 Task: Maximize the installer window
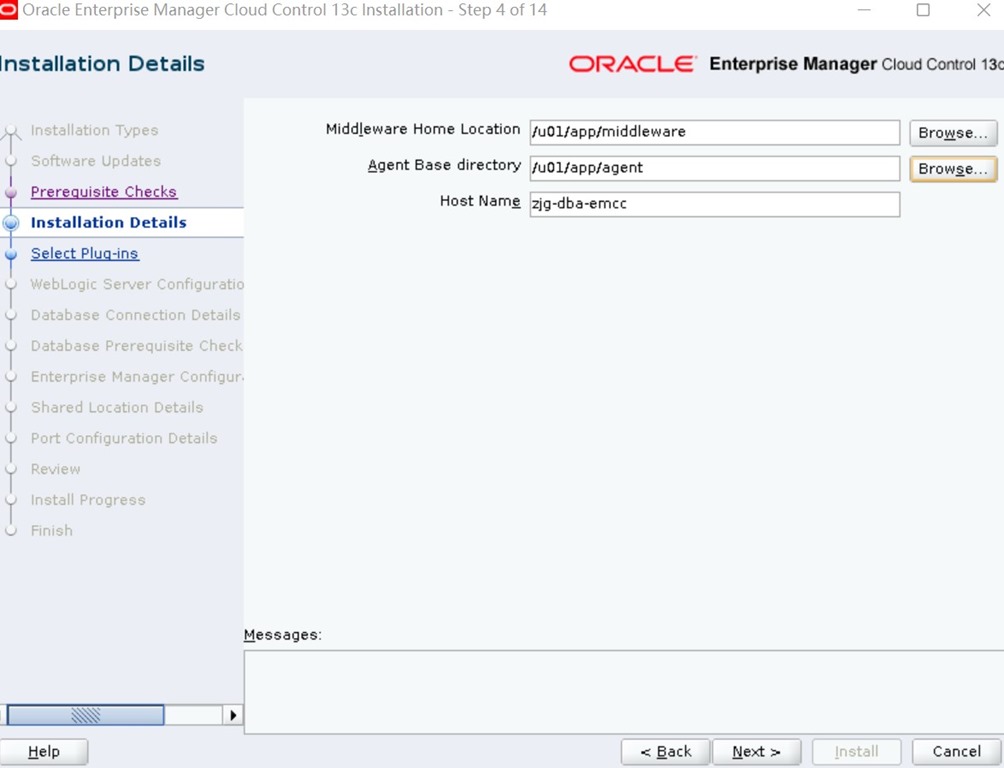(923, 10)
